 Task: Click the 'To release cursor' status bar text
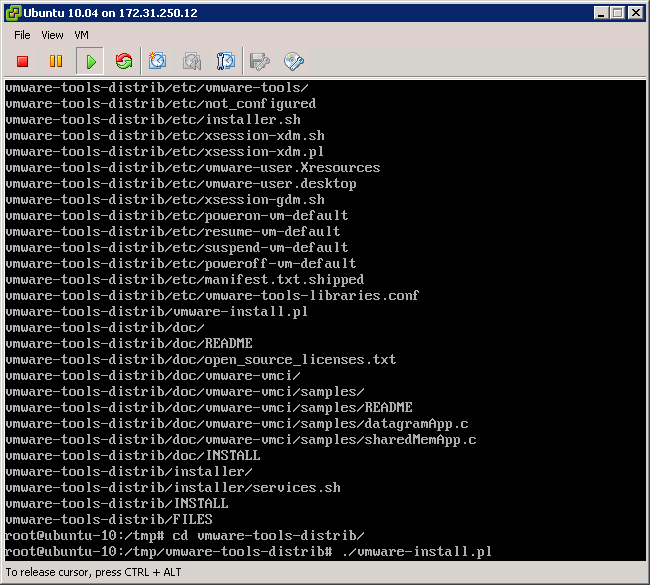click(x=93, y=572)
